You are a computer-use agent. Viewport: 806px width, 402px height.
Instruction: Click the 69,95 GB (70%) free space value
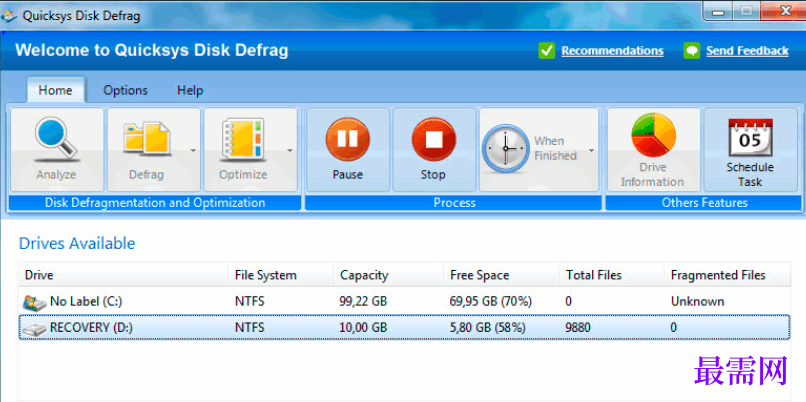[490, 302]
